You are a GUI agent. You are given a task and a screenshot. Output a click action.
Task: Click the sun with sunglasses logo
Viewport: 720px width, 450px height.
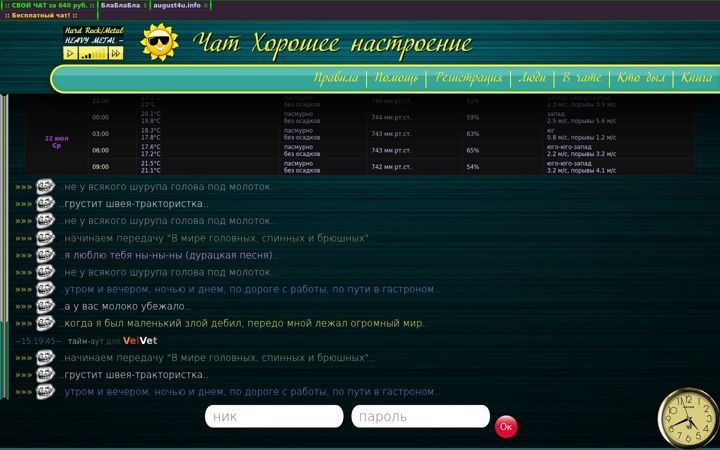point(159,42)
